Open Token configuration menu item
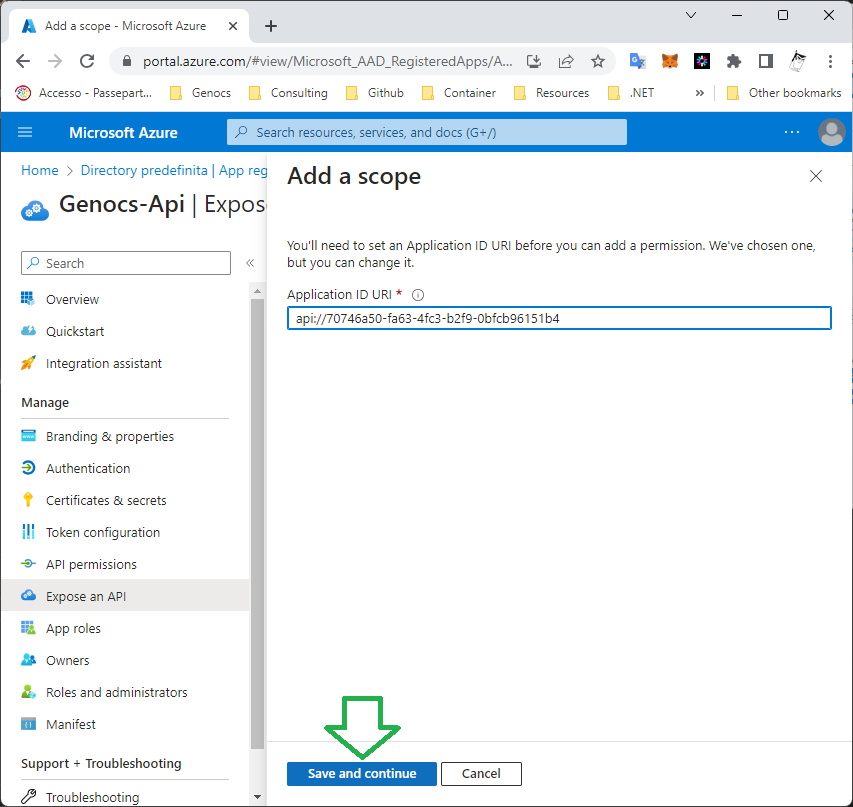 102,532
